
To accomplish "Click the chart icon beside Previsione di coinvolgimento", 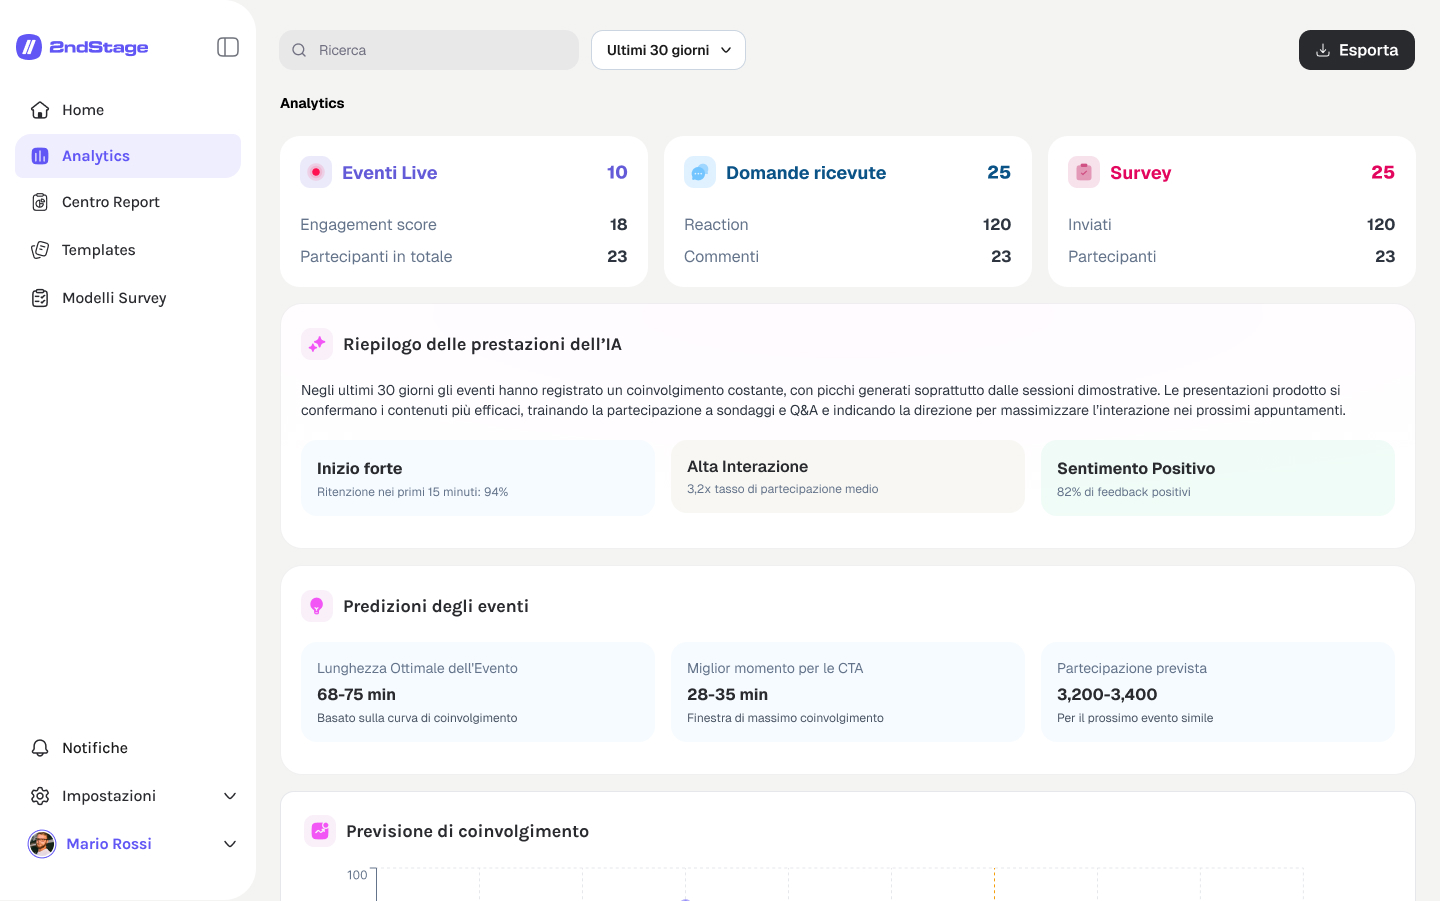I will pyautogui.click(x=320, y=831).
